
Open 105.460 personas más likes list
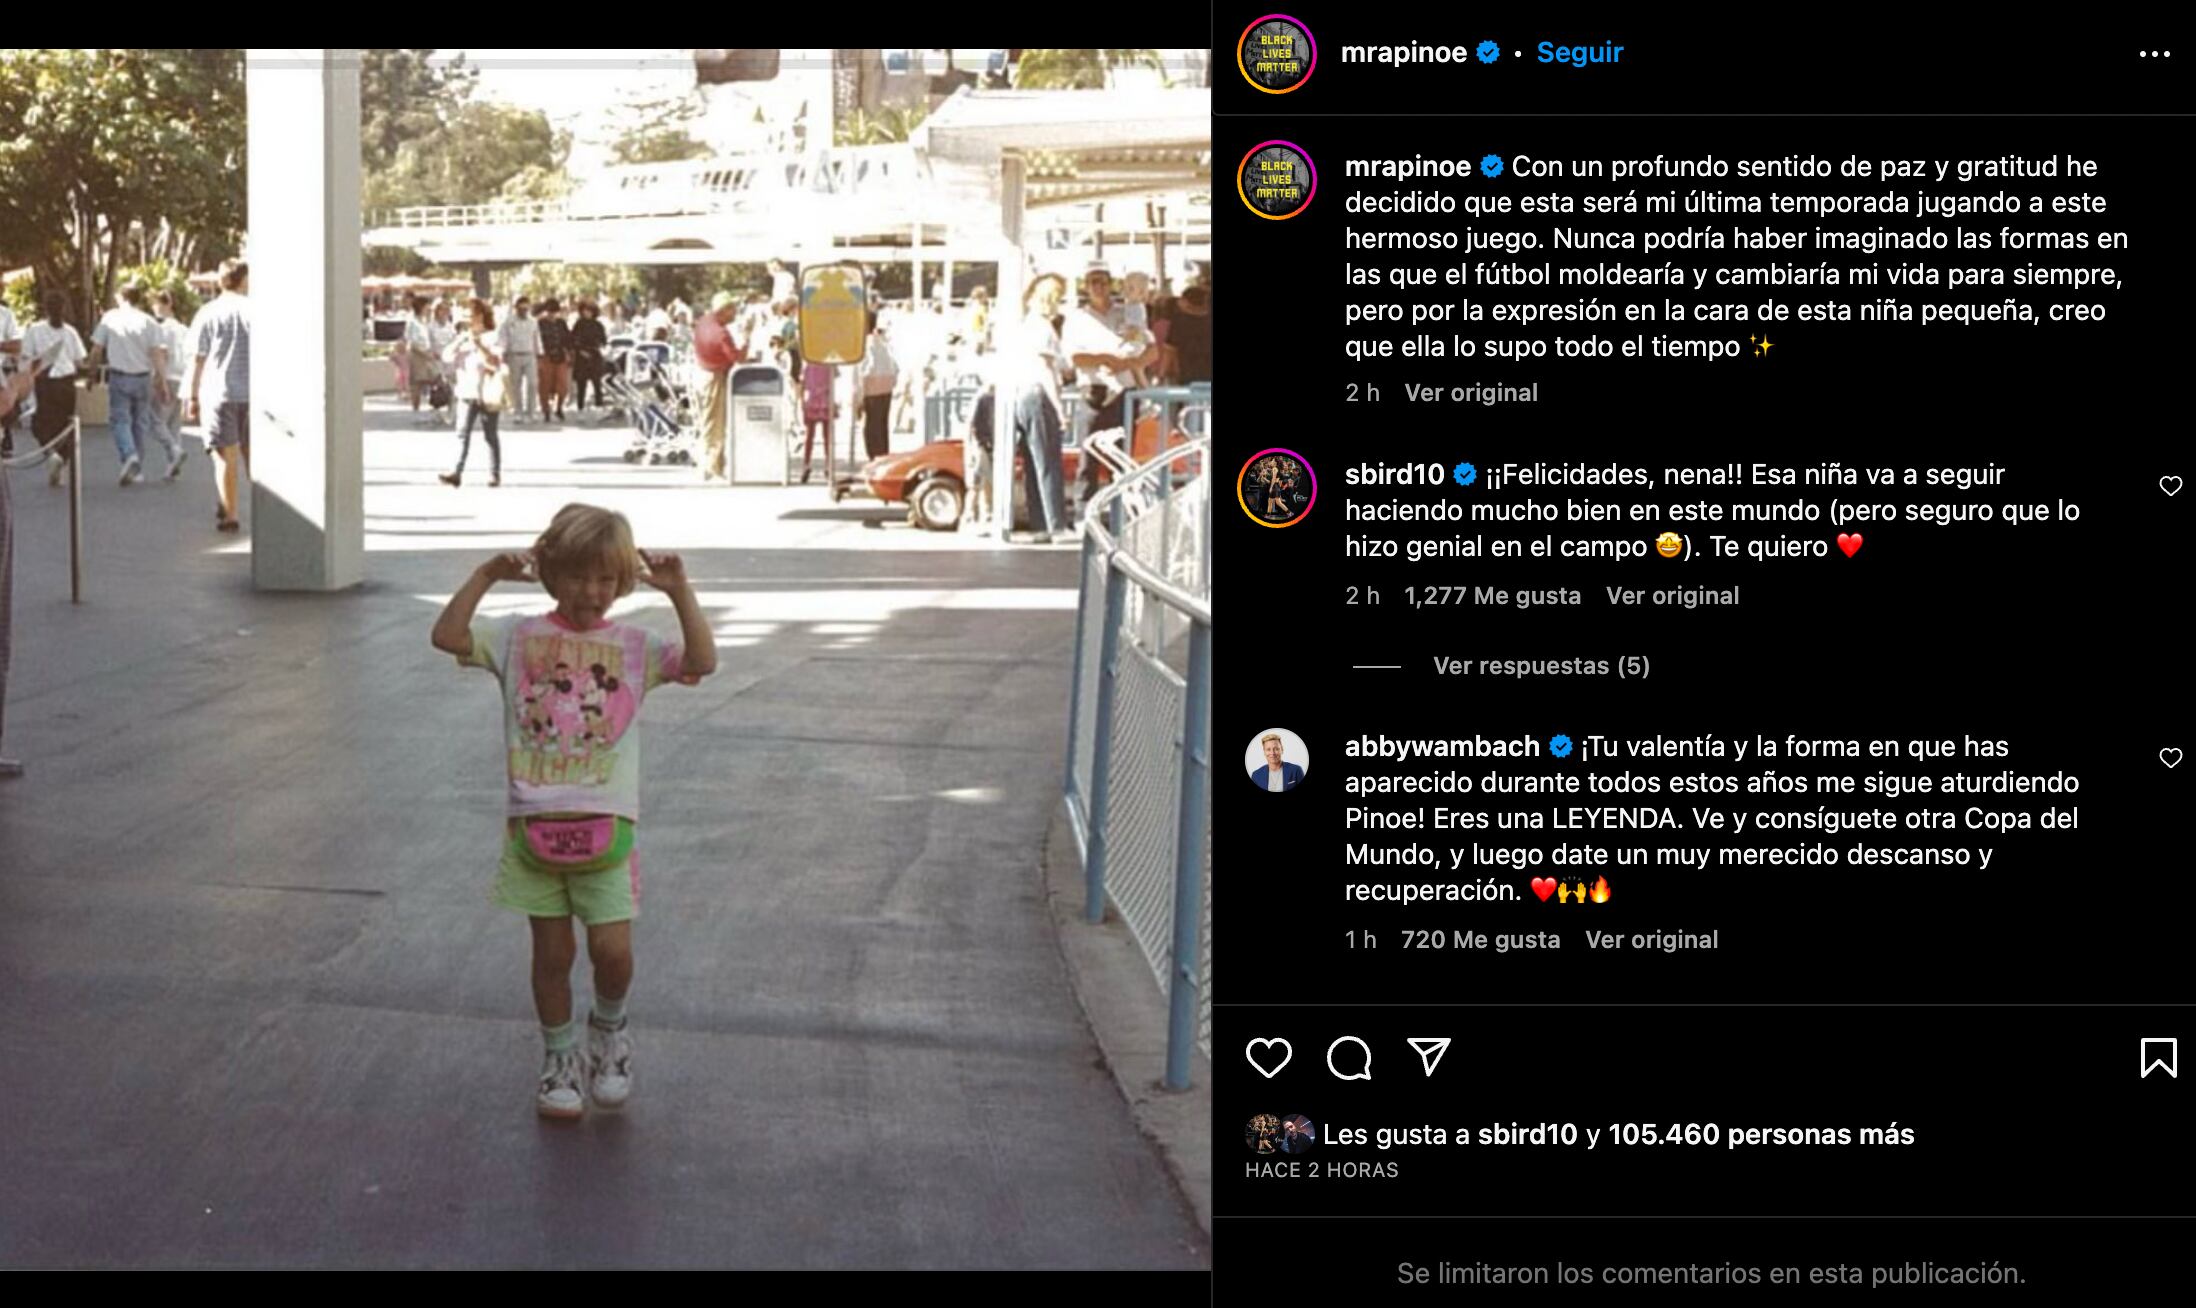[1761, 1134]
